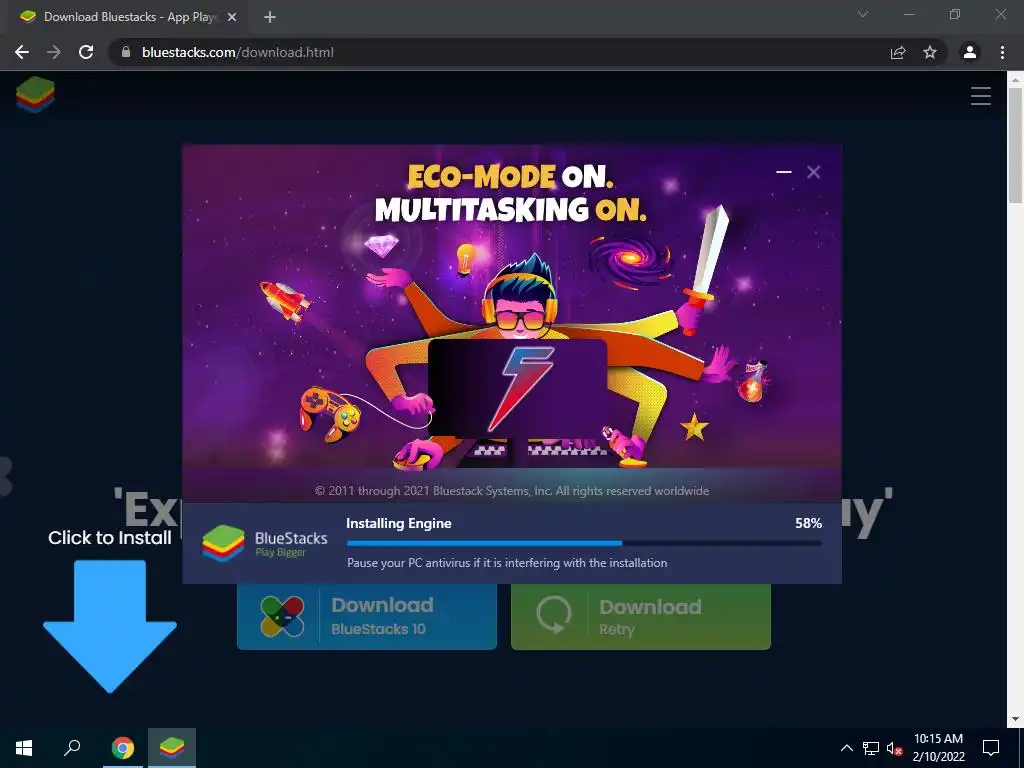The width and height of the screenshot is (1024, 768).
Task: Click the "Pause your PC antivirus" message
Action: 507,563
